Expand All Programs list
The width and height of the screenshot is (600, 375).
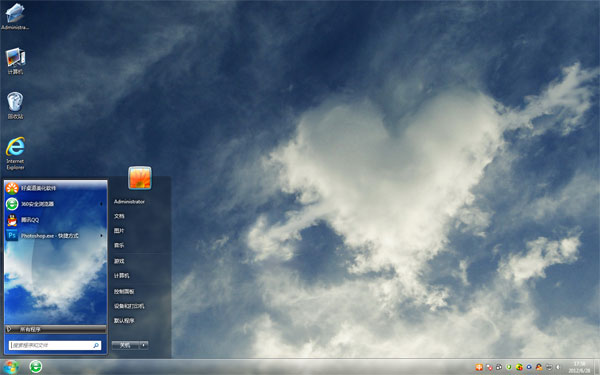pos(55,329)
